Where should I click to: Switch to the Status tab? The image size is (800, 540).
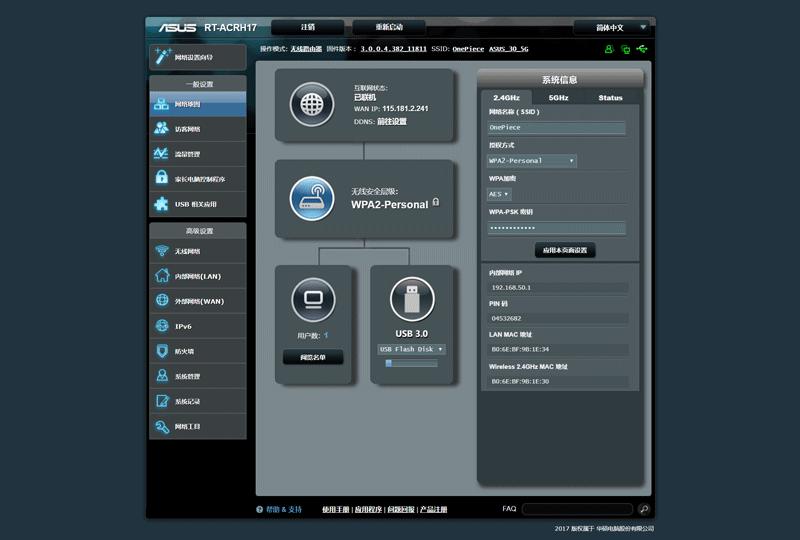(x=610, y=98)
